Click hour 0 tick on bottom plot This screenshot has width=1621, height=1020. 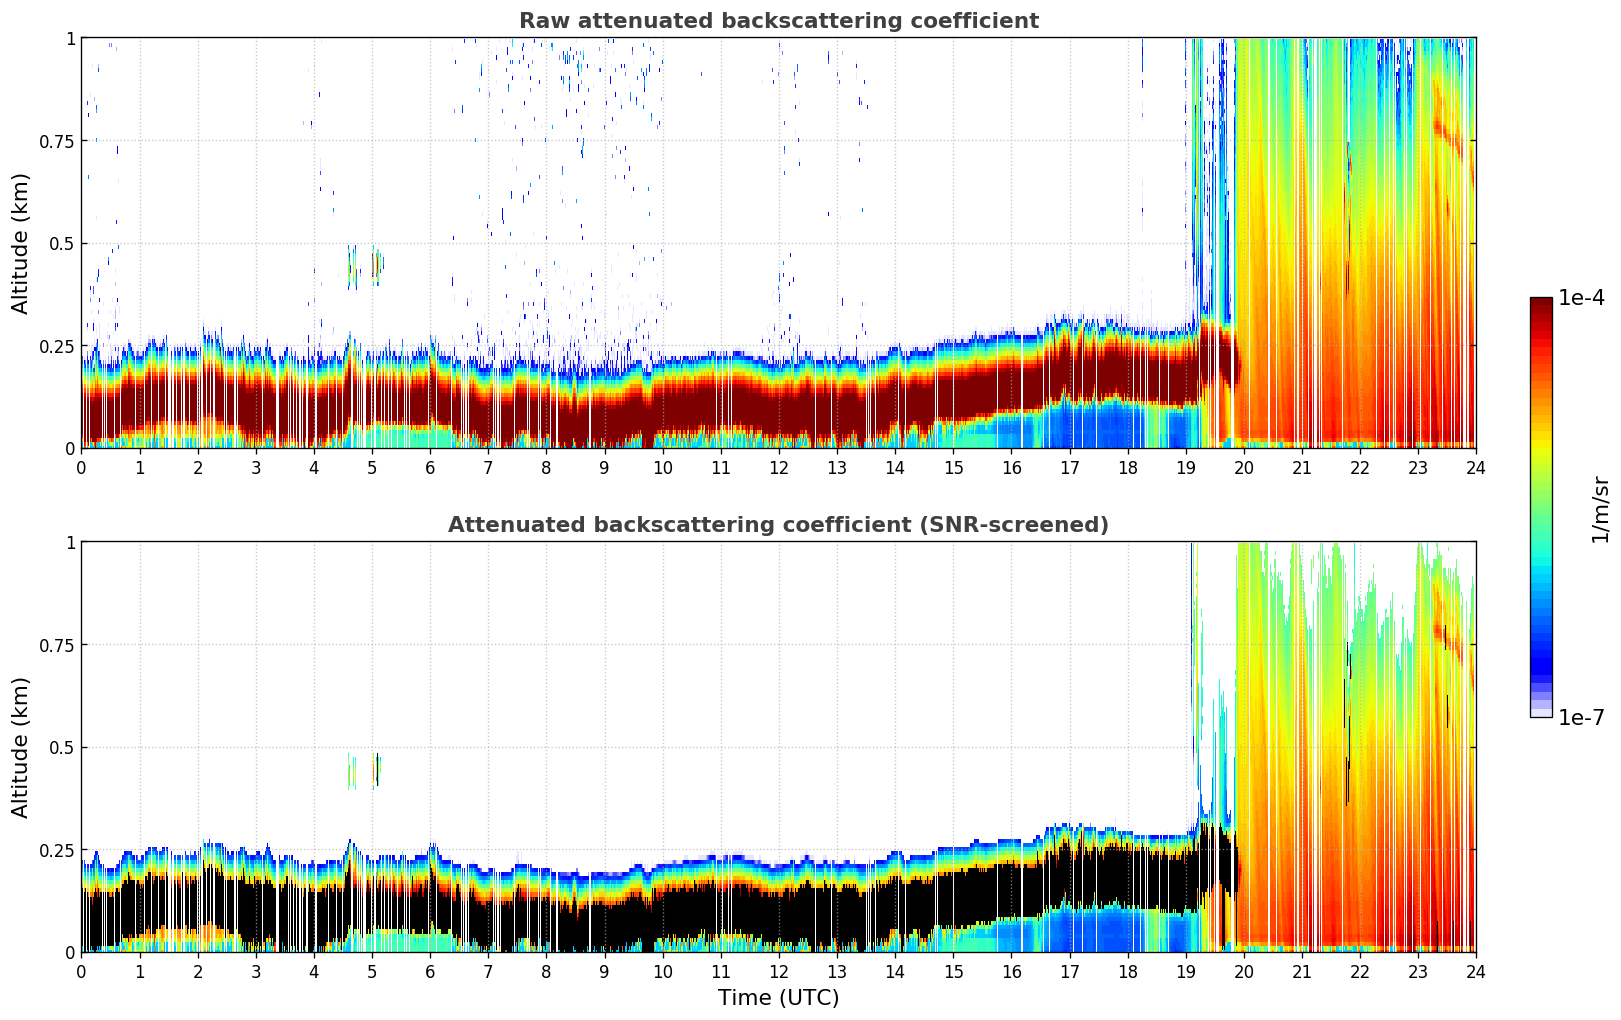pos(81,972)
